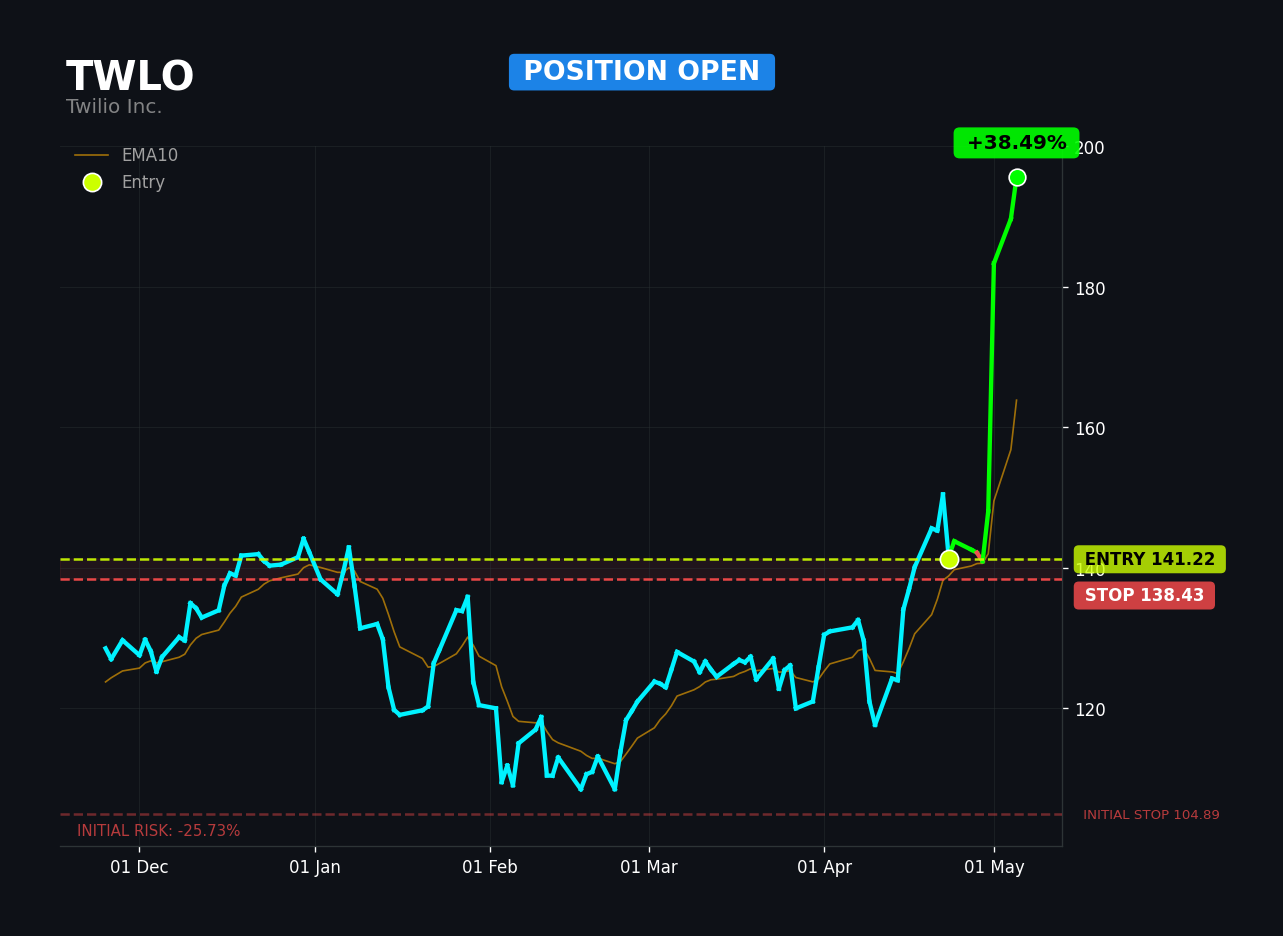The width and height of the screenshot is (1283, 936).
Task: Click the entry point dot on the price line
Action: [949, 559]
